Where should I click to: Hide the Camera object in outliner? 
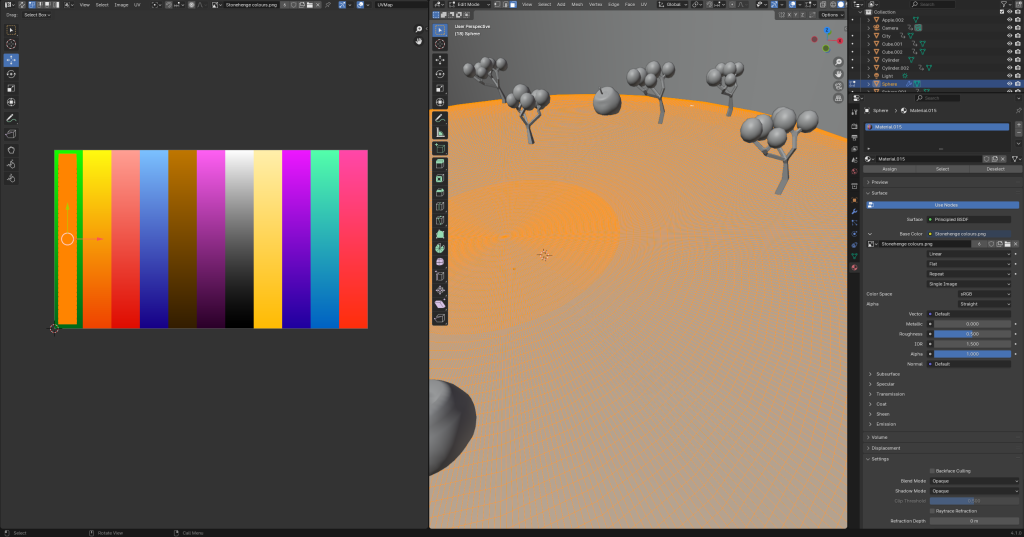[1008, 28]
